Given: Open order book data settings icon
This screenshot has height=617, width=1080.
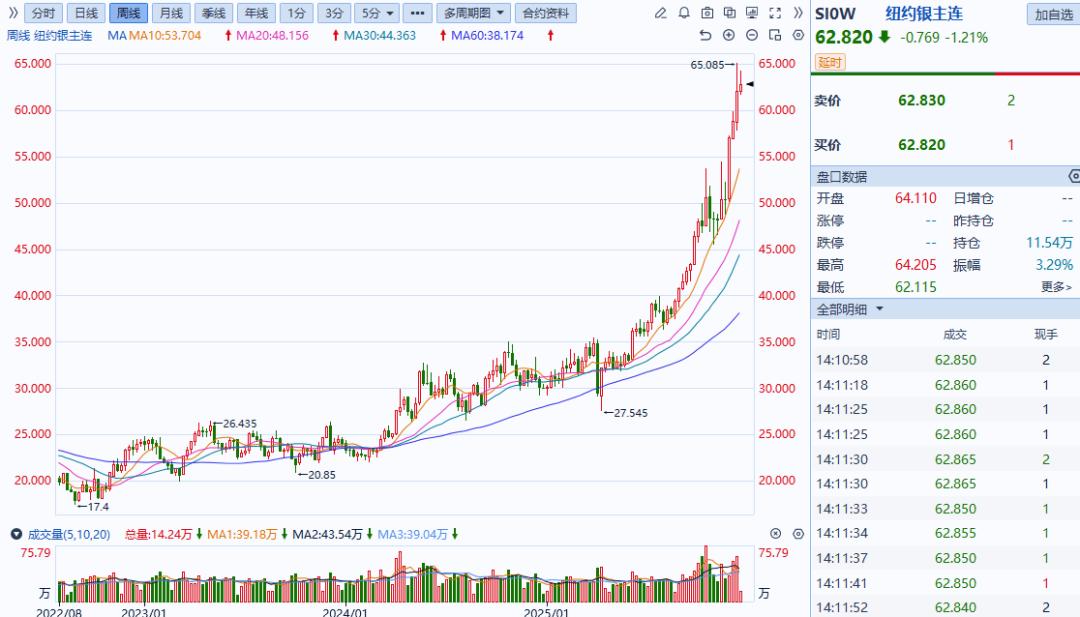Looking at the screenshot, I should click(1074, 177).
